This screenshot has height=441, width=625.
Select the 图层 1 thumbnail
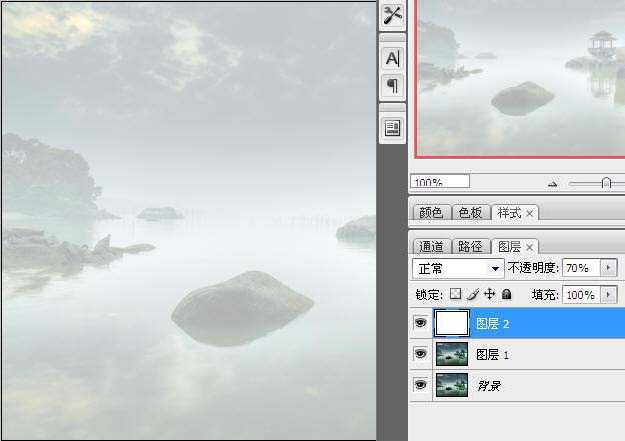[452, 354]
